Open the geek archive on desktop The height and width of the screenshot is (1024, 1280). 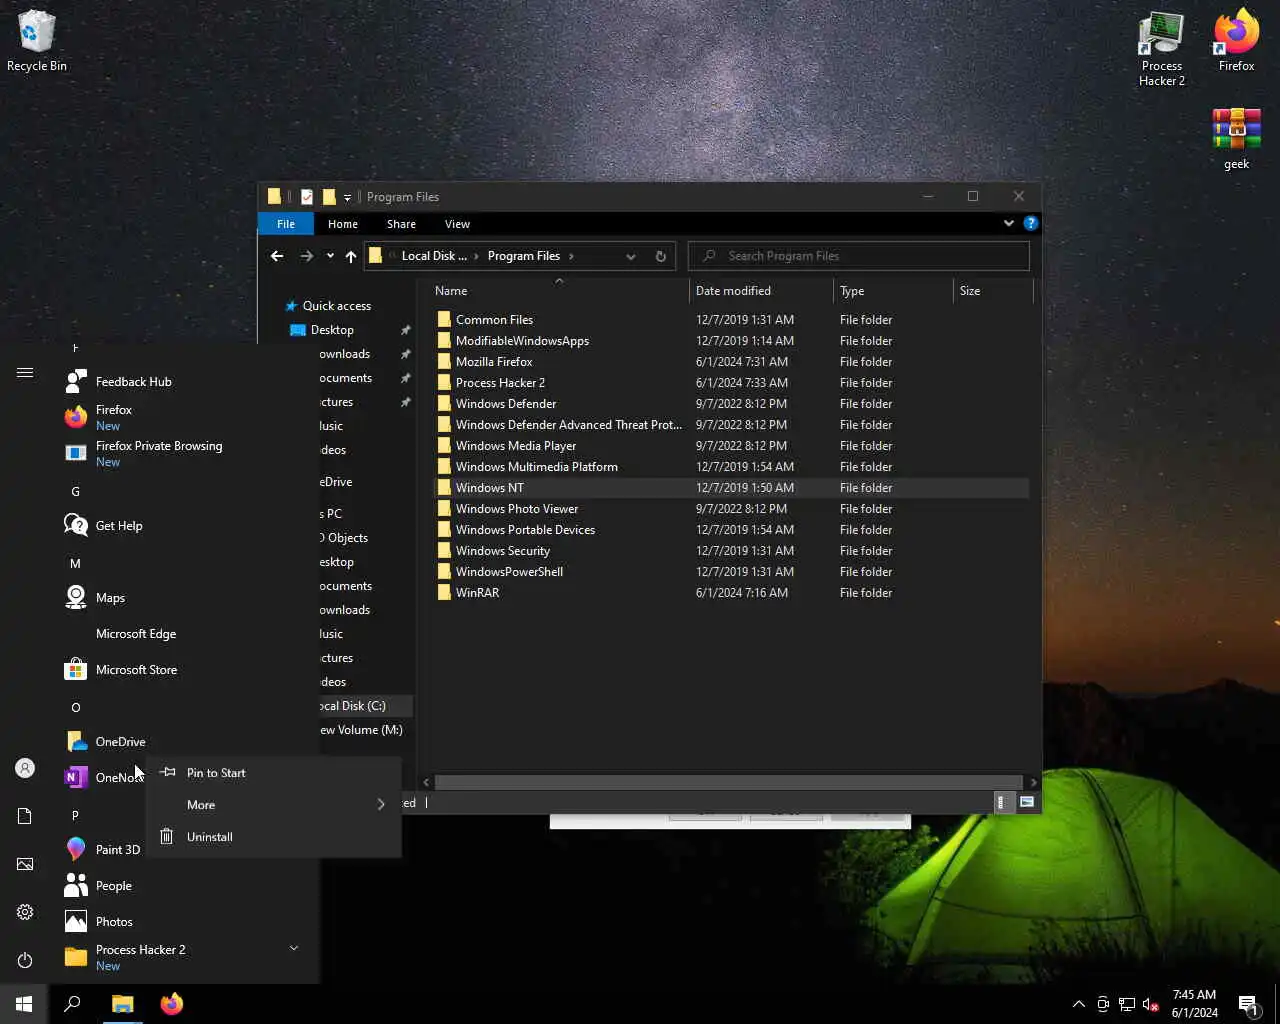[1236, 138]
